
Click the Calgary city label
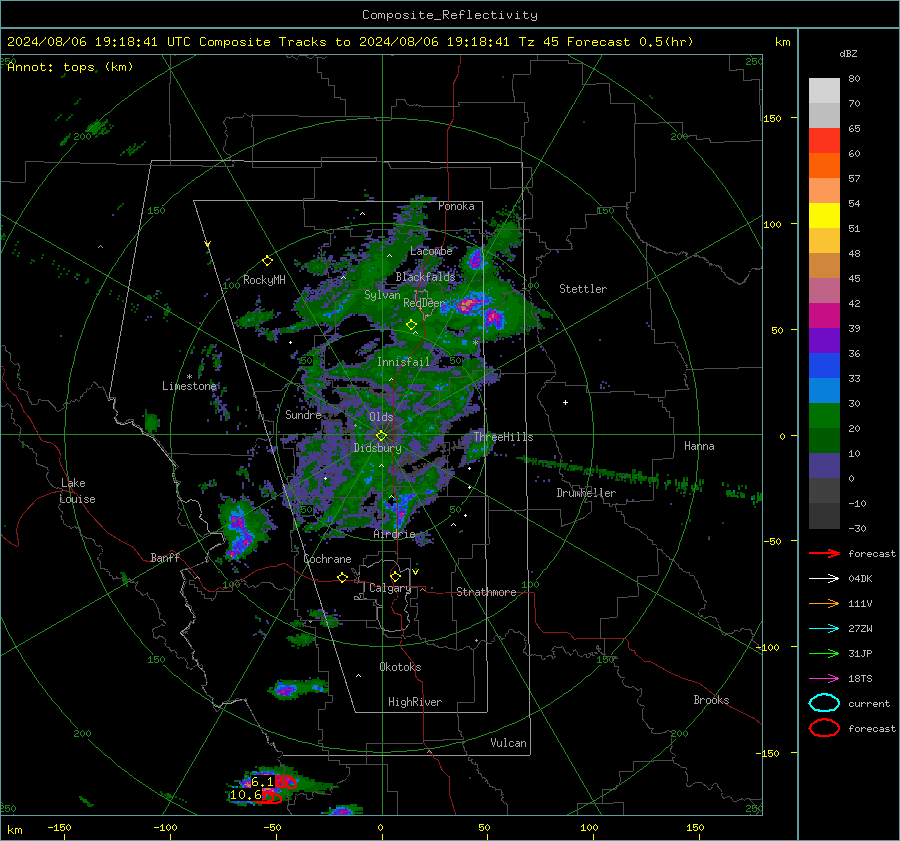point(390,588)
